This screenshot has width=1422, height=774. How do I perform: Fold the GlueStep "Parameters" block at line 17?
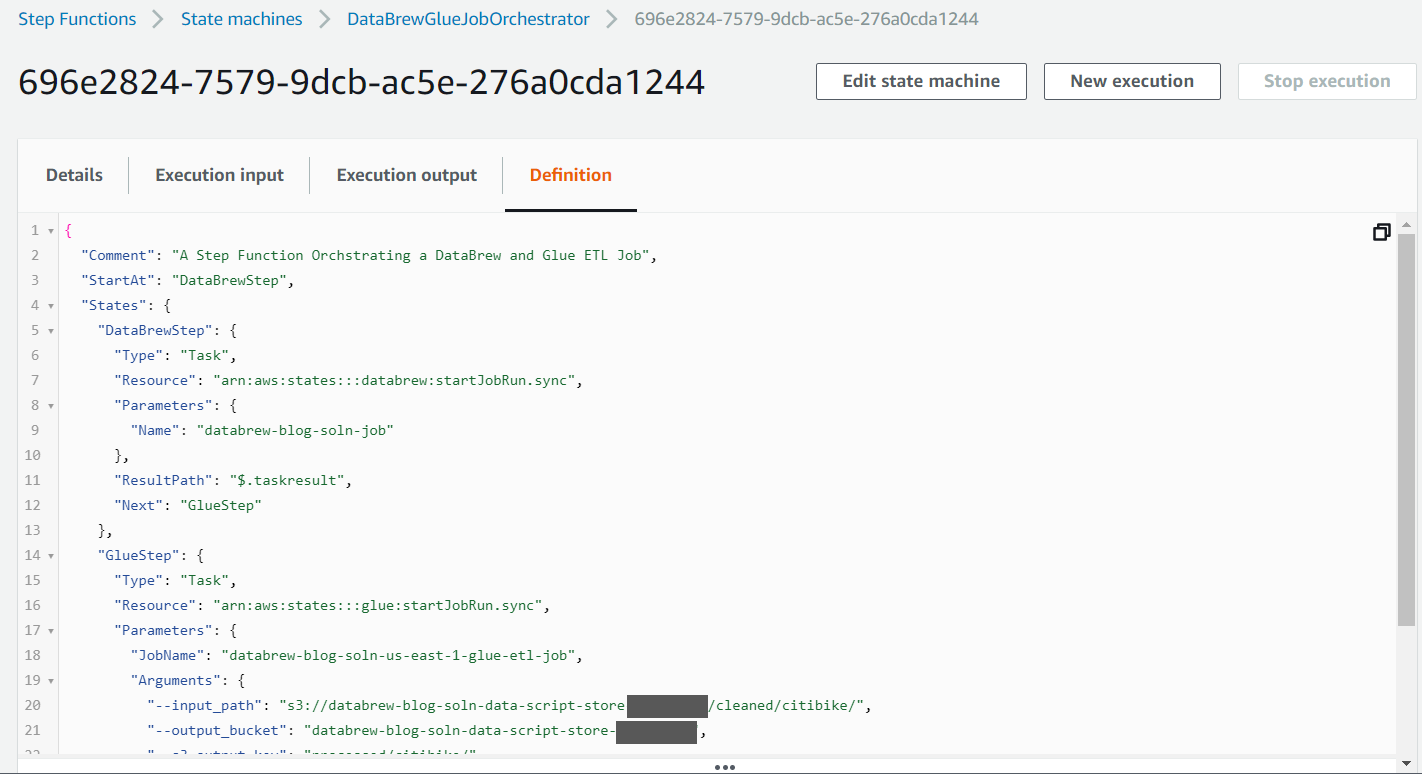[51, 630]
